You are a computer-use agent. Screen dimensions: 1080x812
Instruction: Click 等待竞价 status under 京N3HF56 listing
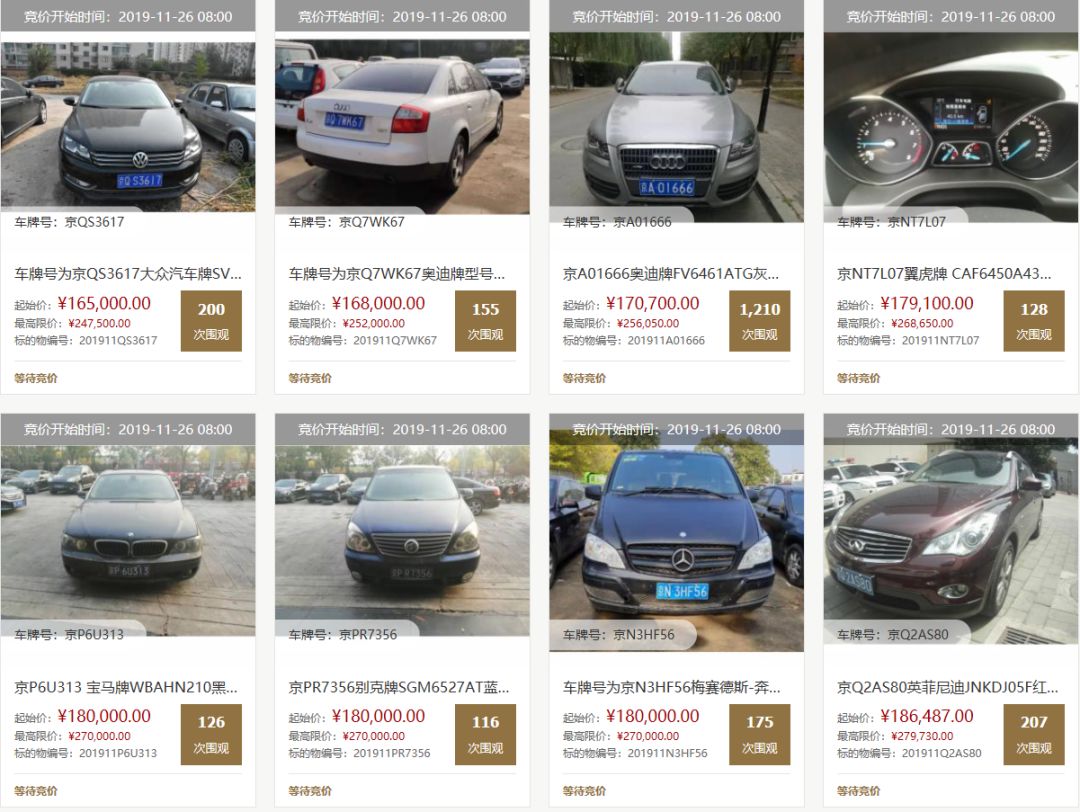pyautogui.click(x=584, y=791)
